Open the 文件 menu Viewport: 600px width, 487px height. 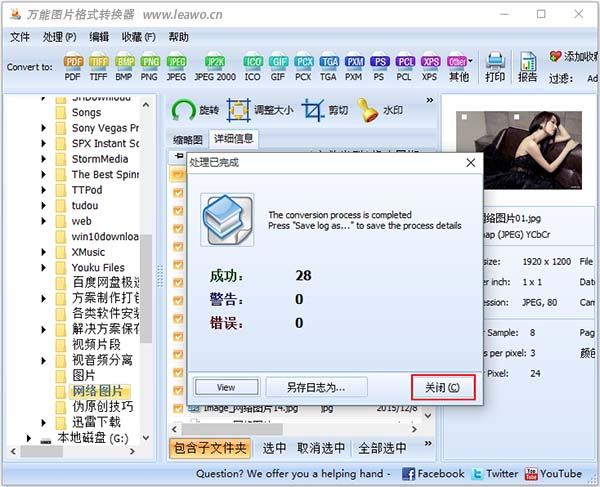click(x=20, y=37)
